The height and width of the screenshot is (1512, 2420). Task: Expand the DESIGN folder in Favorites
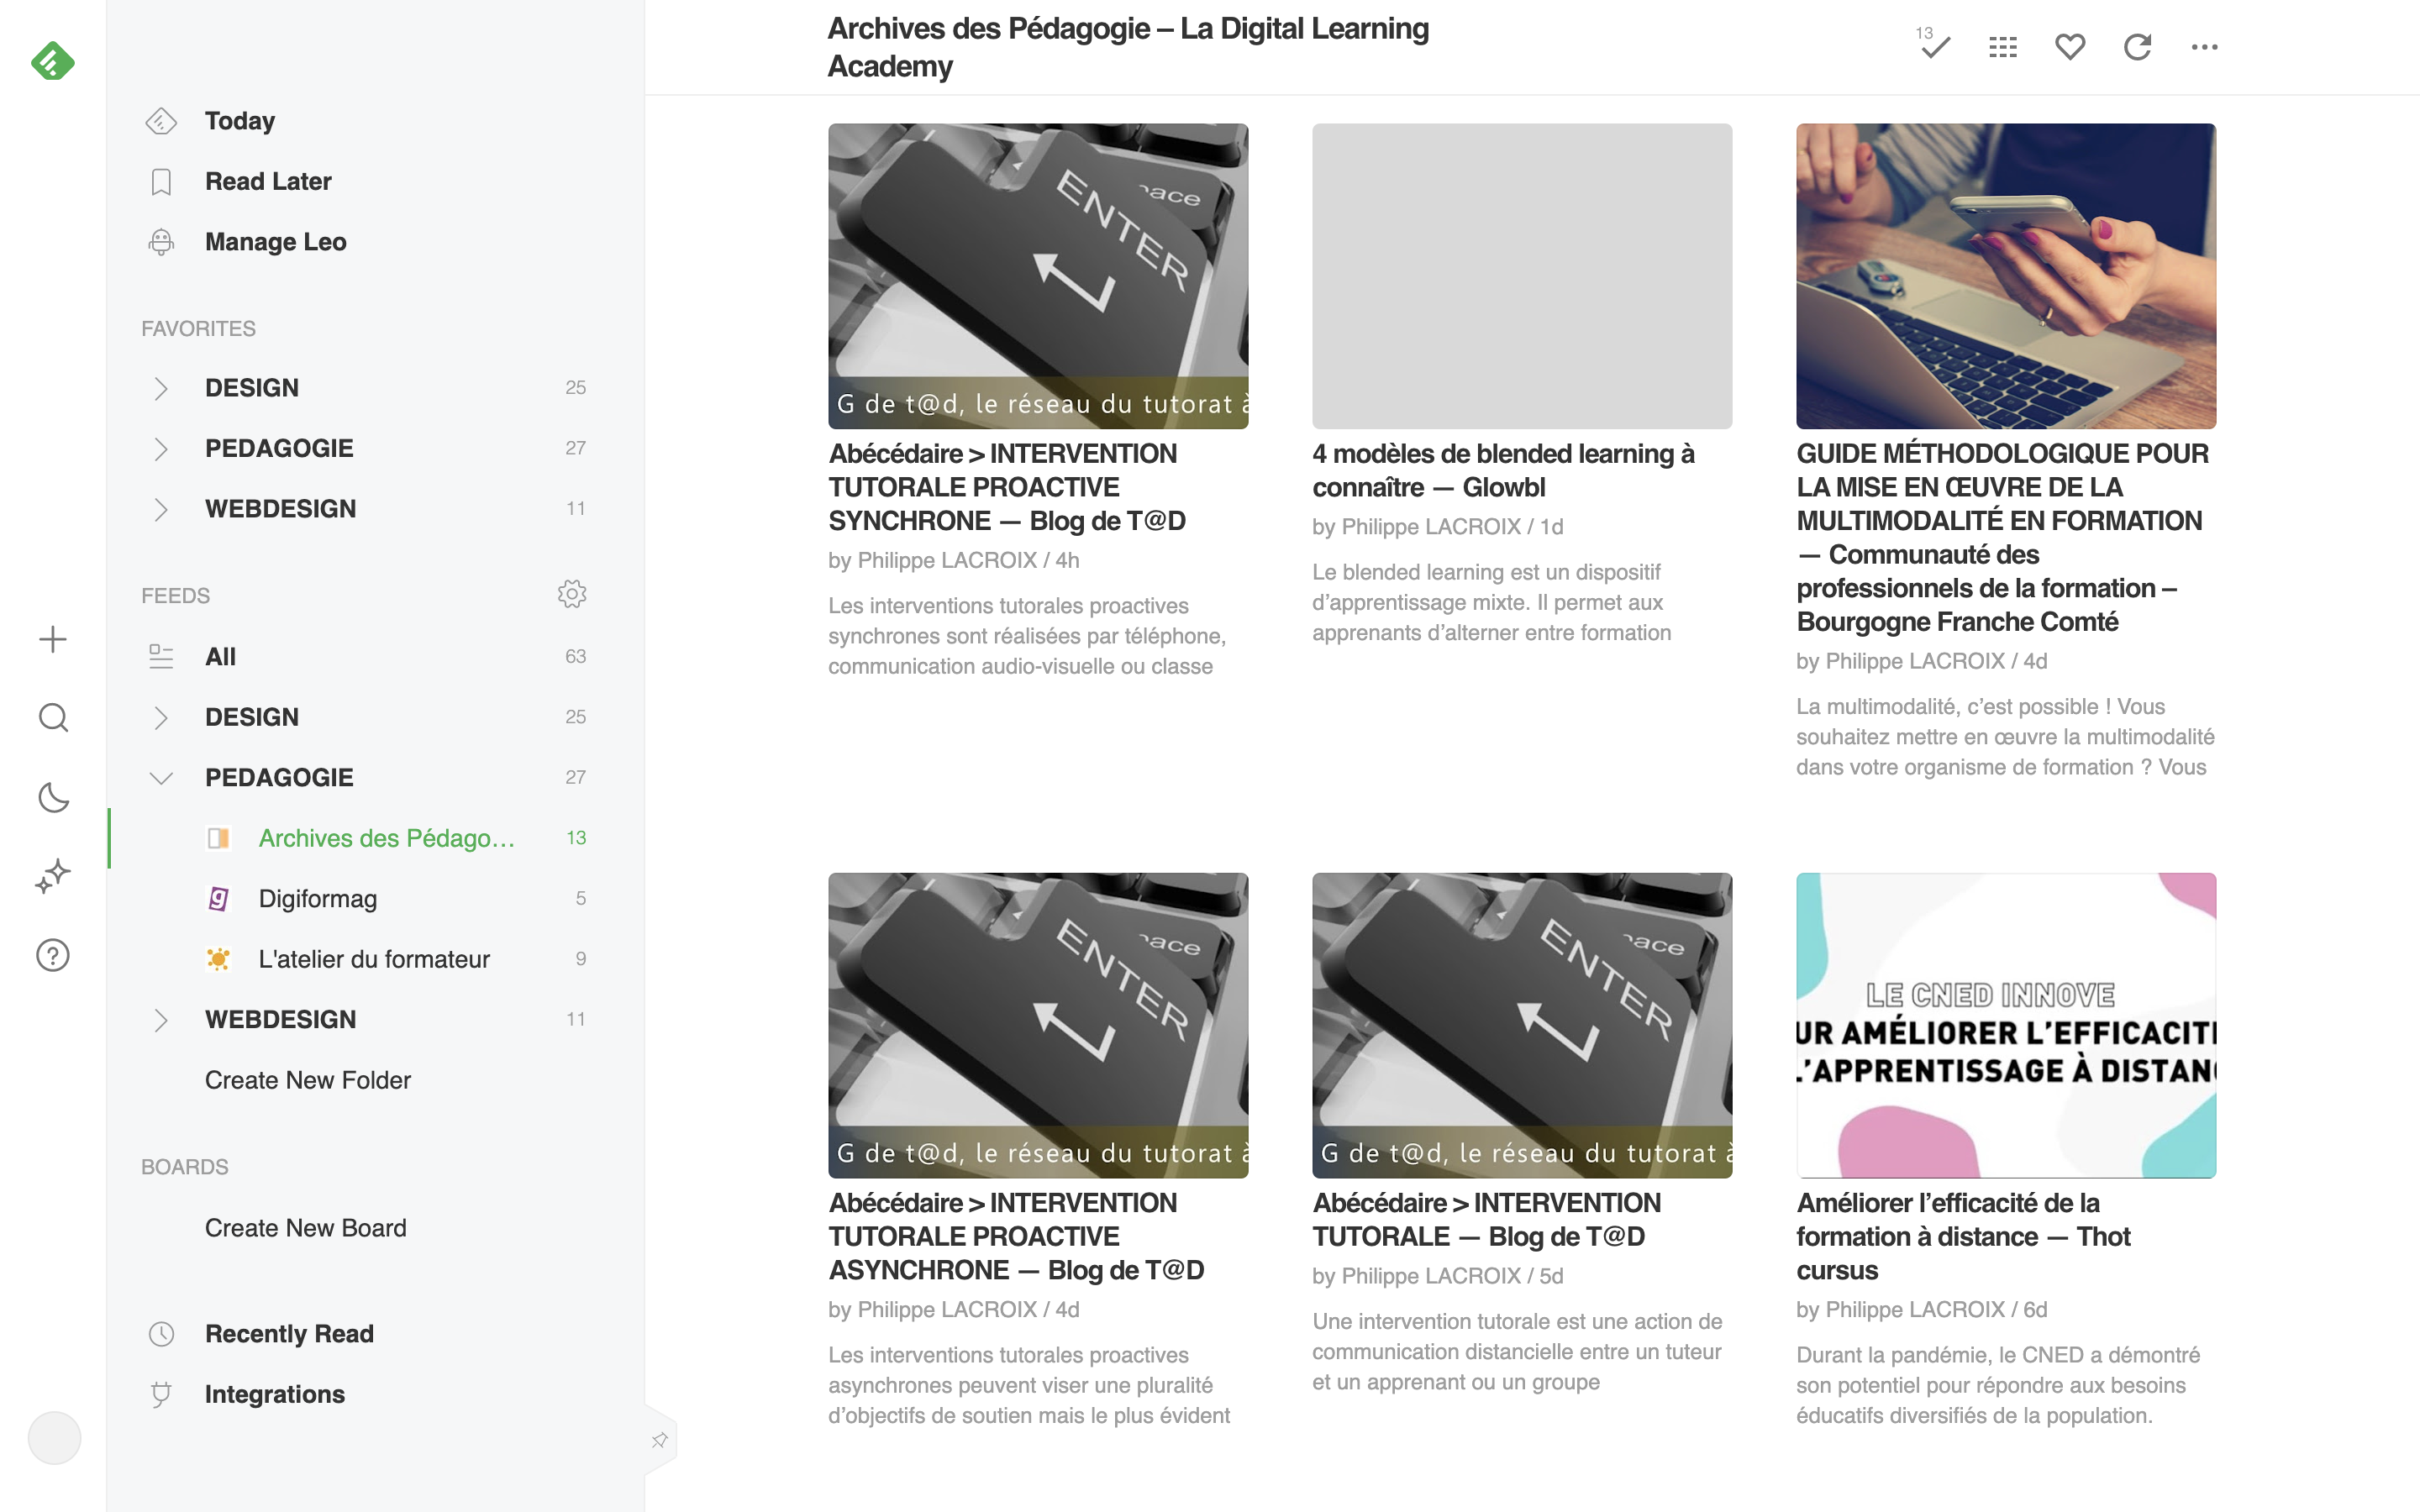[160, 388]
